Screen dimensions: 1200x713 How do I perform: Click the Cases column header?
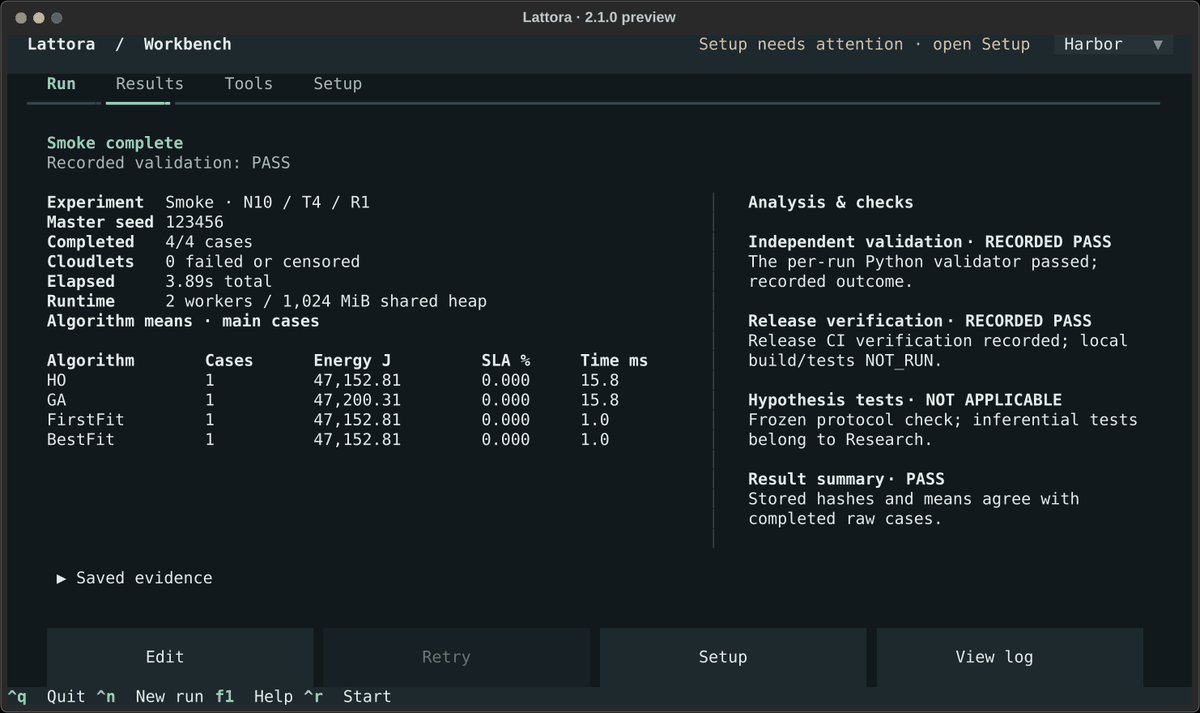229,360
